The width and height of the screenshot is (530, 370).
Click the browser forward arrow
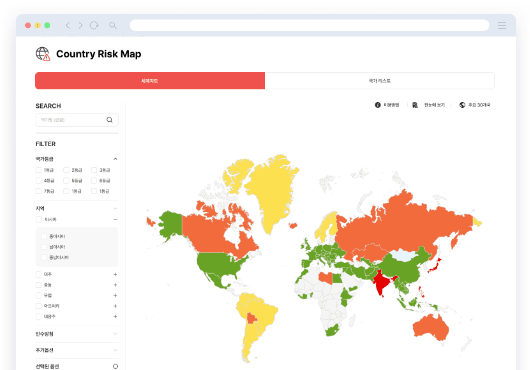pyautogui.click(x=80, y=25)
